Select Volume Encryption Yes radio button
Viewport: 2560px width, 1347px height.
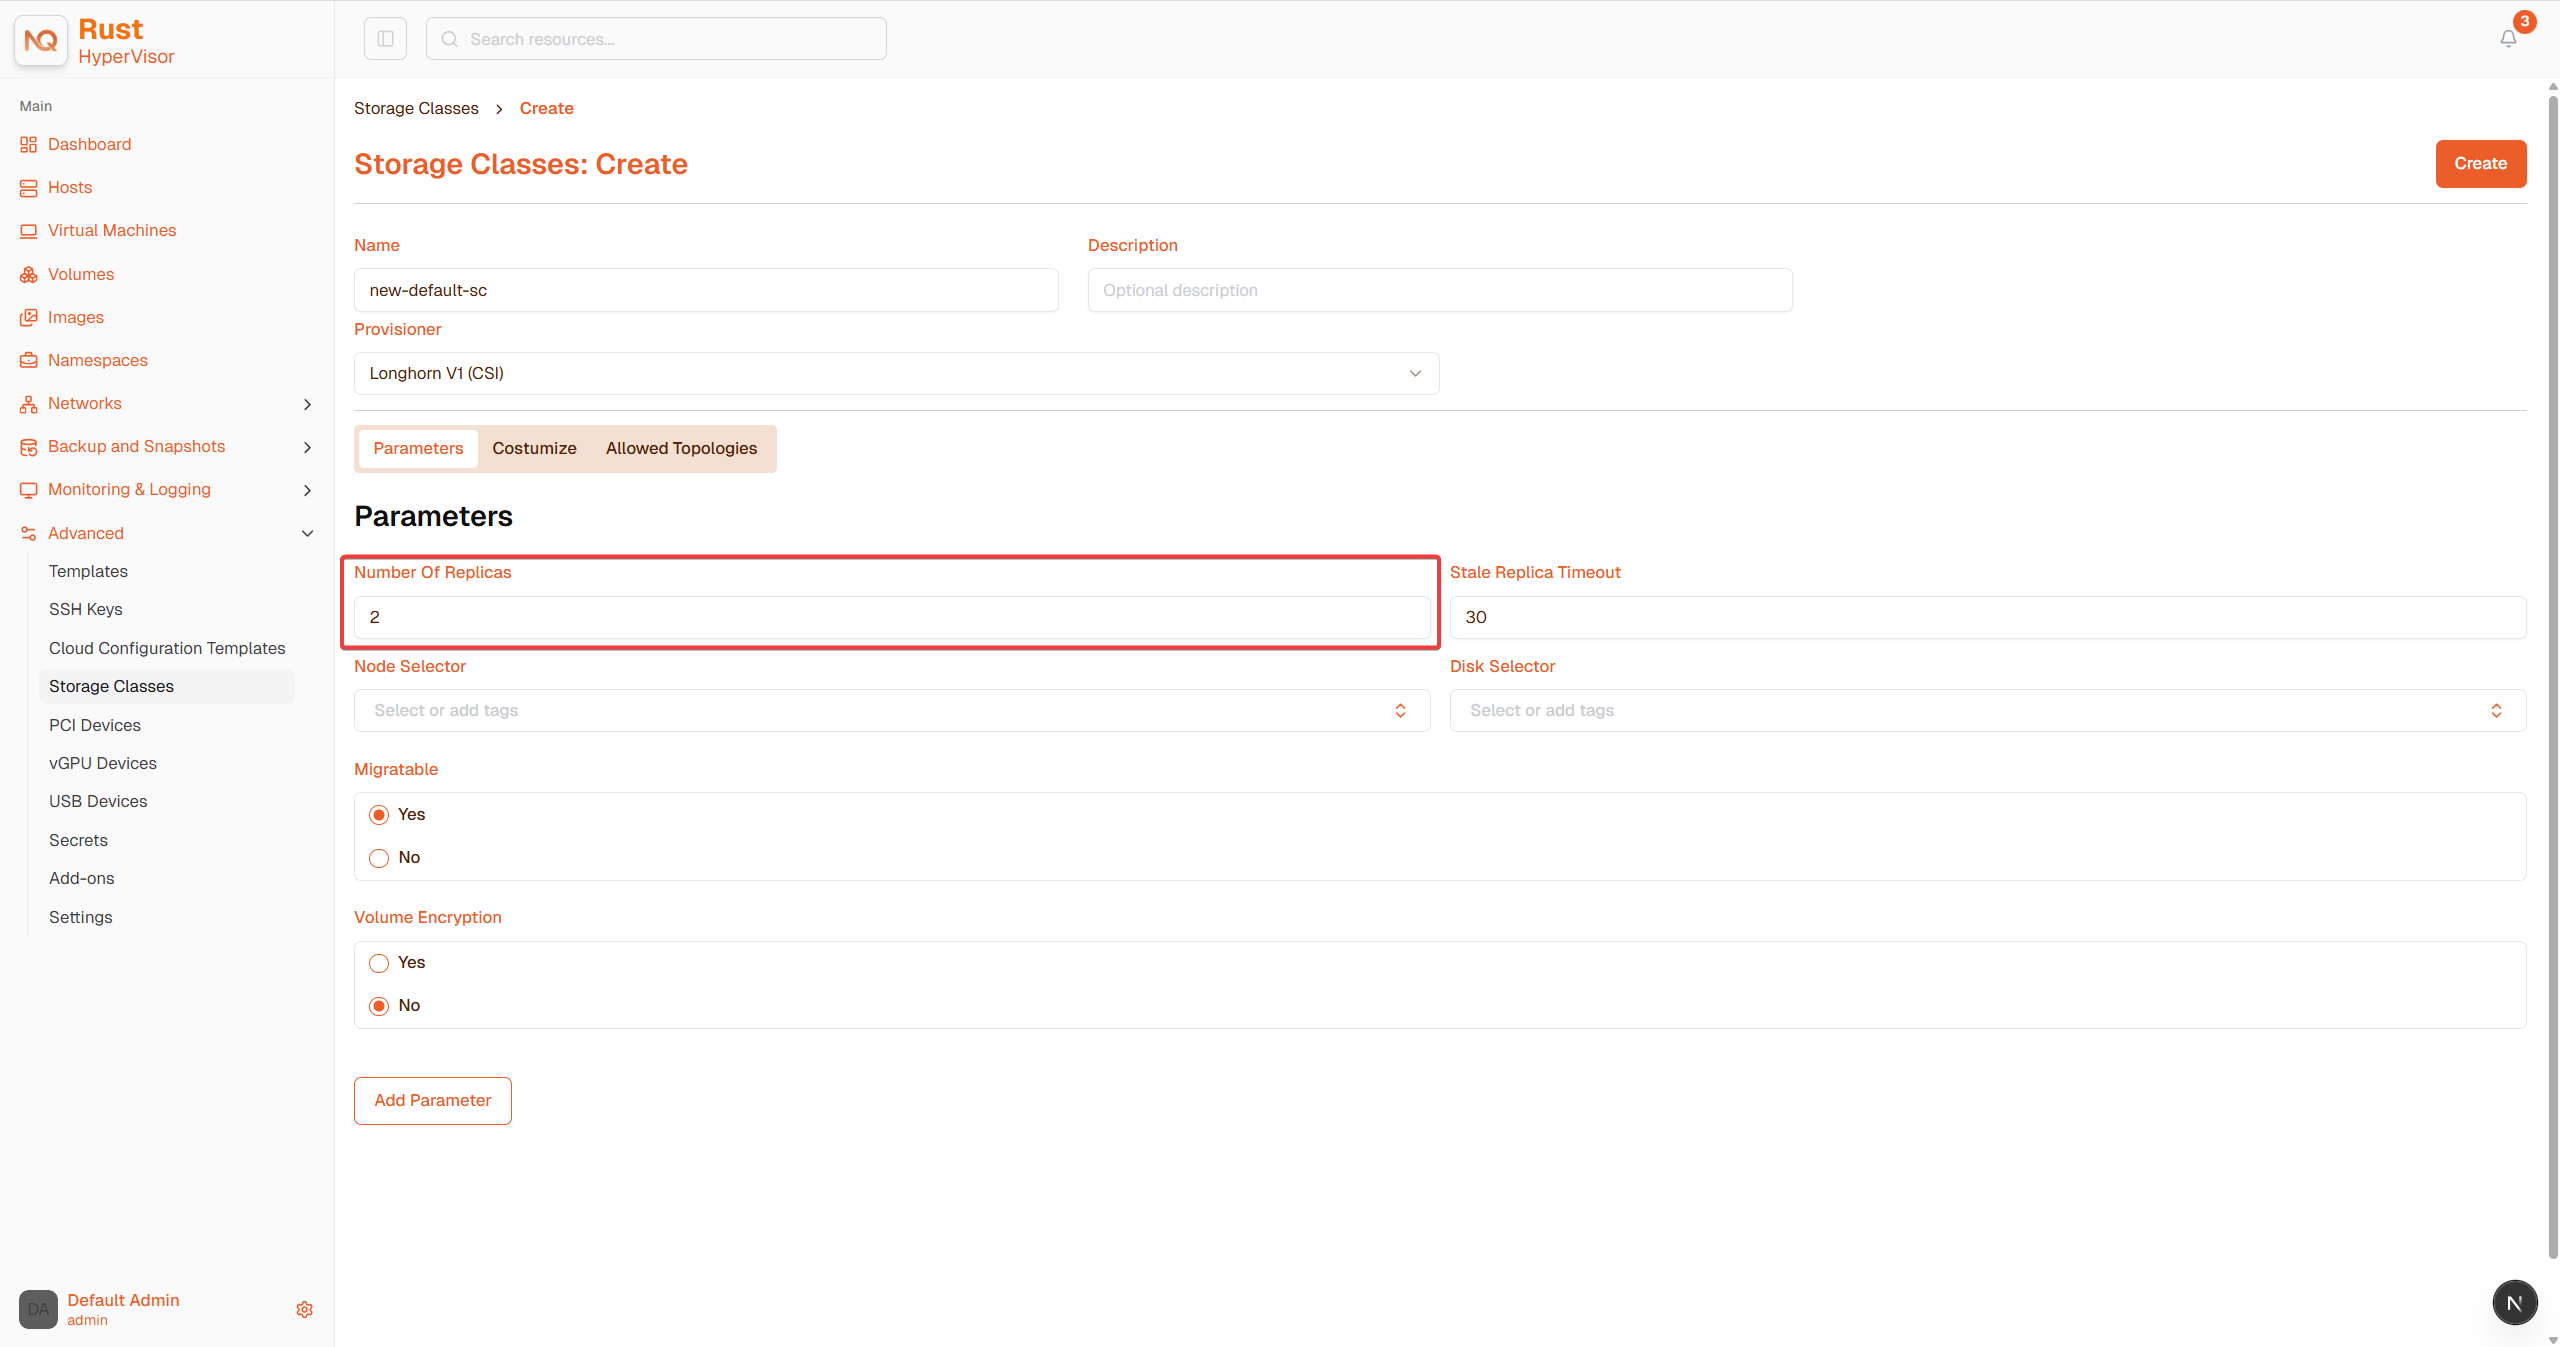click(379, 963)
